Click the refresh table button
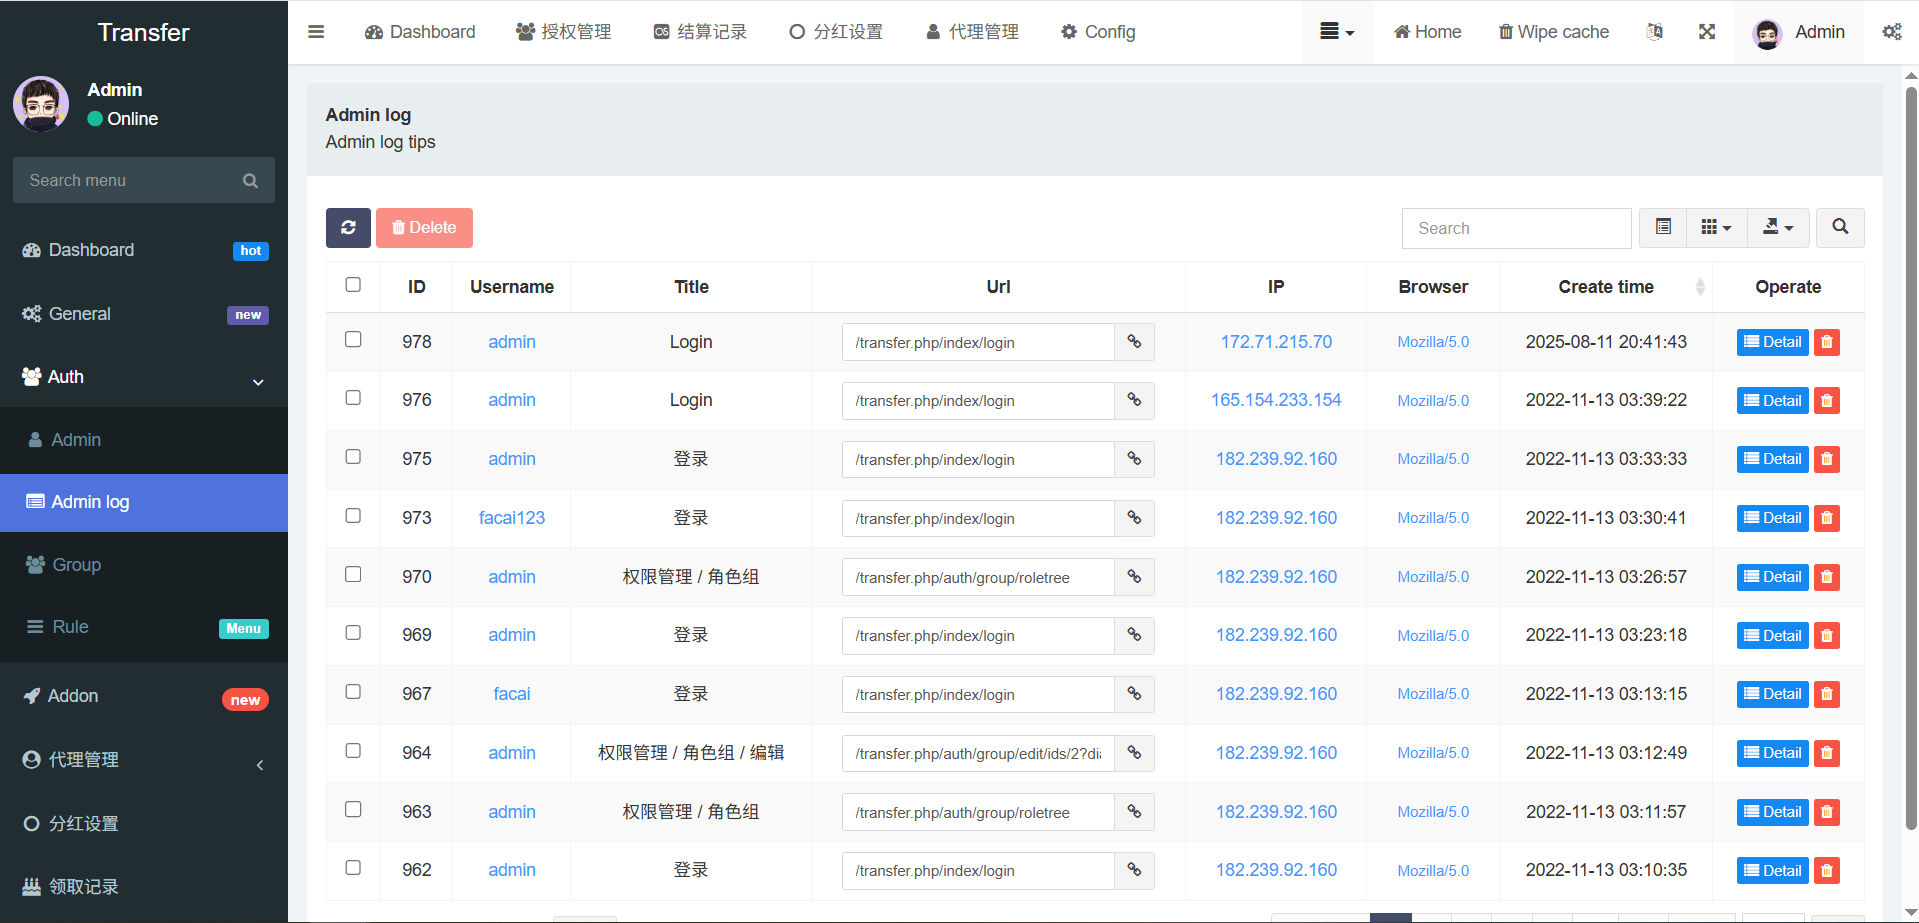The width and height of the screenshot is (1919, 923). click(348, 228)
